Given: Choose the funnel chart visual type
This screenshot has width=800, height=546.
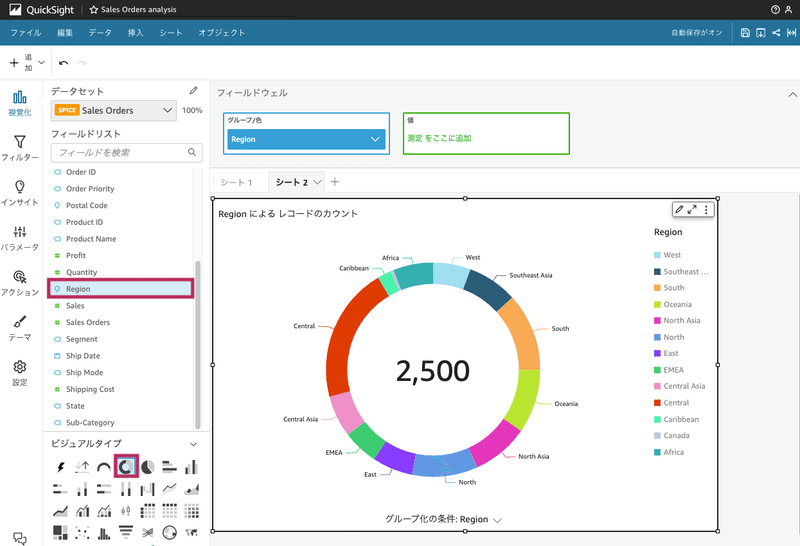Looking at the screenshot, I should 126,533.
